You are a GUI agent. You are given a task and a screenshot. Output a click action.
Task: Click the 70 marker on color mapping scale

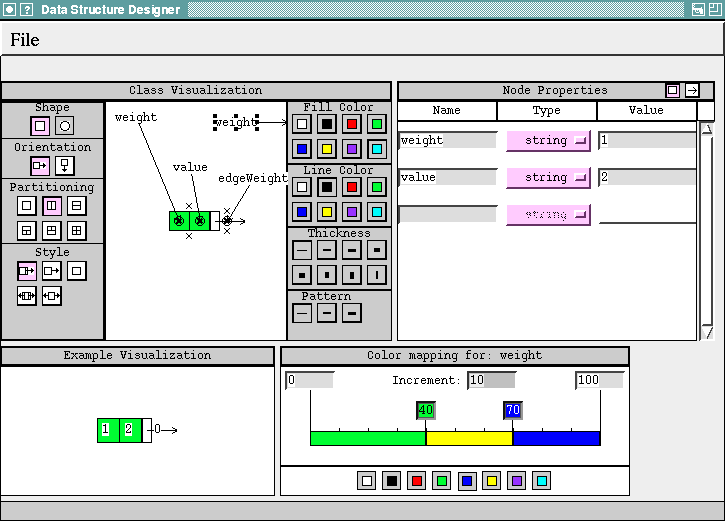tap(513, 410)
